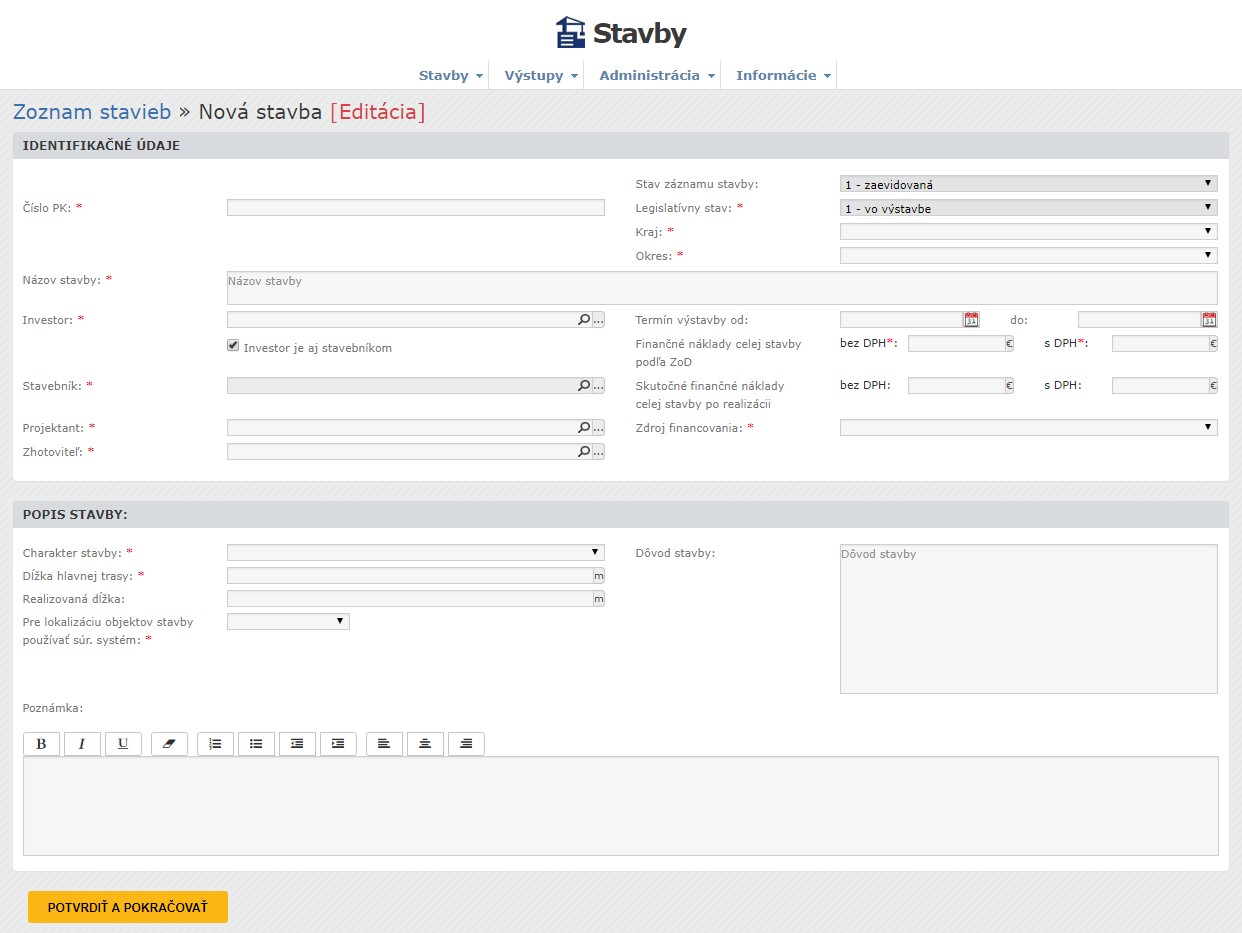Open the Kraj dropdown
1242x933 pixels.
pos(1028,232)
